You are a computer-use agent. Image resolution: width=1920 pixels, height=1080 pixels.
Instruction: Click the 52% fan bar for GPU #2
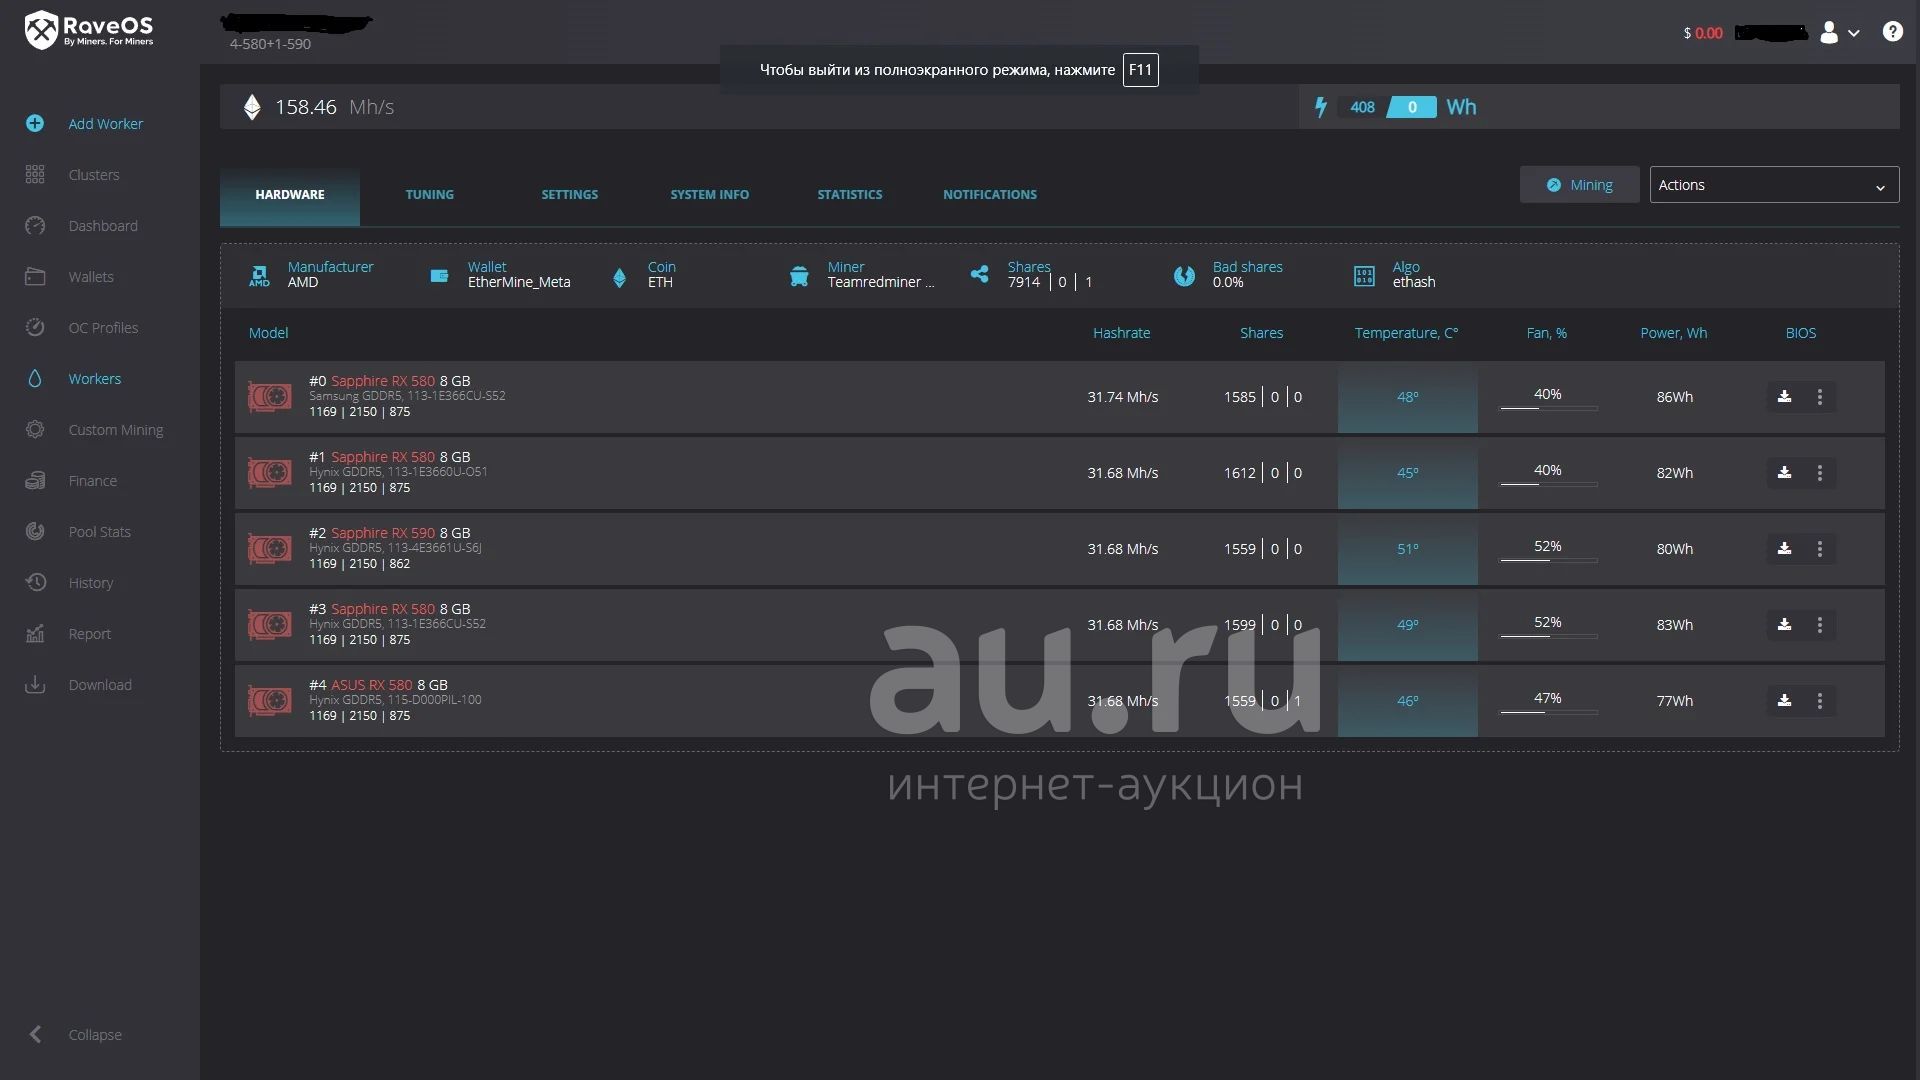(x=1548, y=560)
